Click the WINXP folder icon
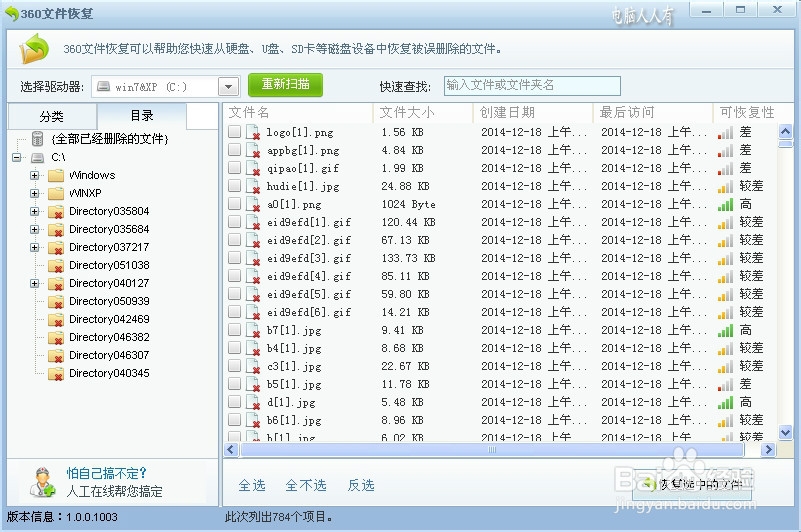 click(56, 193)
